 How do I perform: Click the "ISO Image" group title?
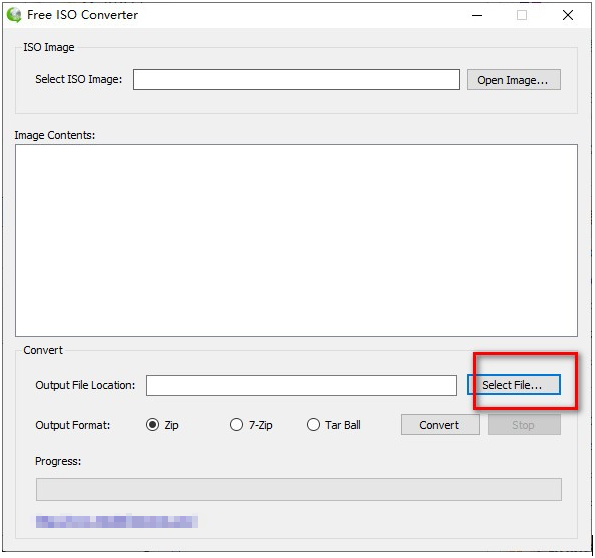49,47
